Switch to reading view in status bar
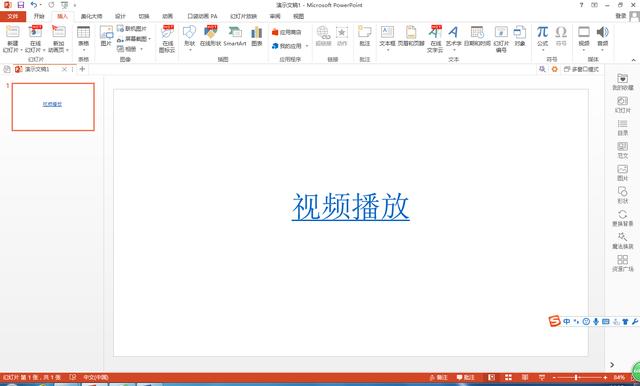Screen dimensions: 640x386 525,377
